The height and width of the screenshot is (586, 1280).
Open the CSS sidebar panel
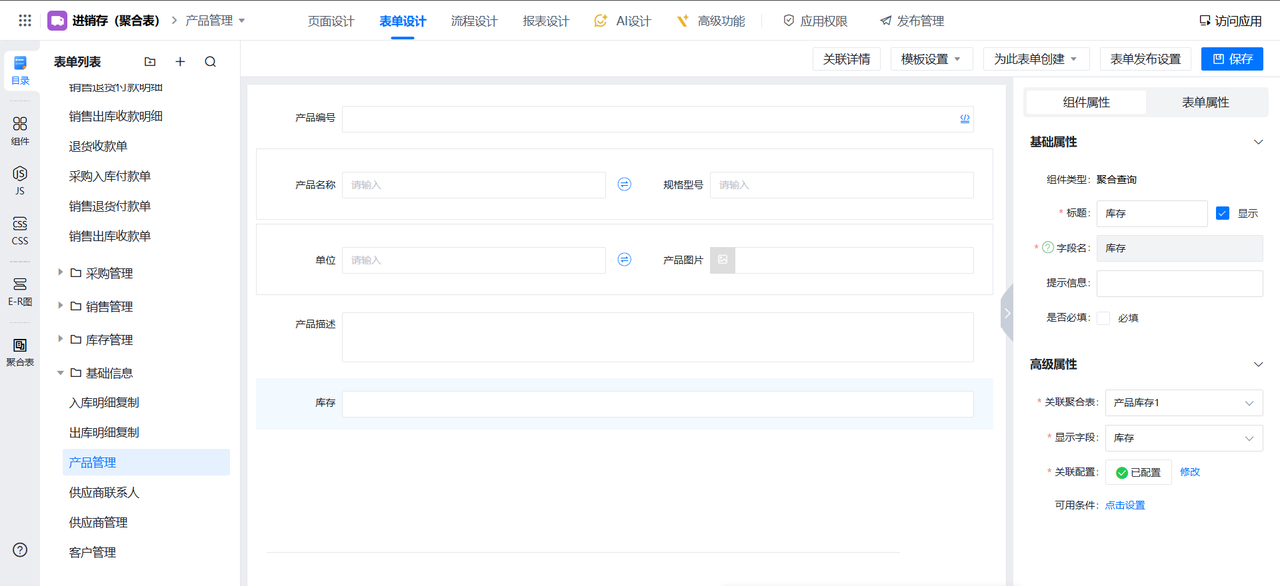(x=20, y=230)
